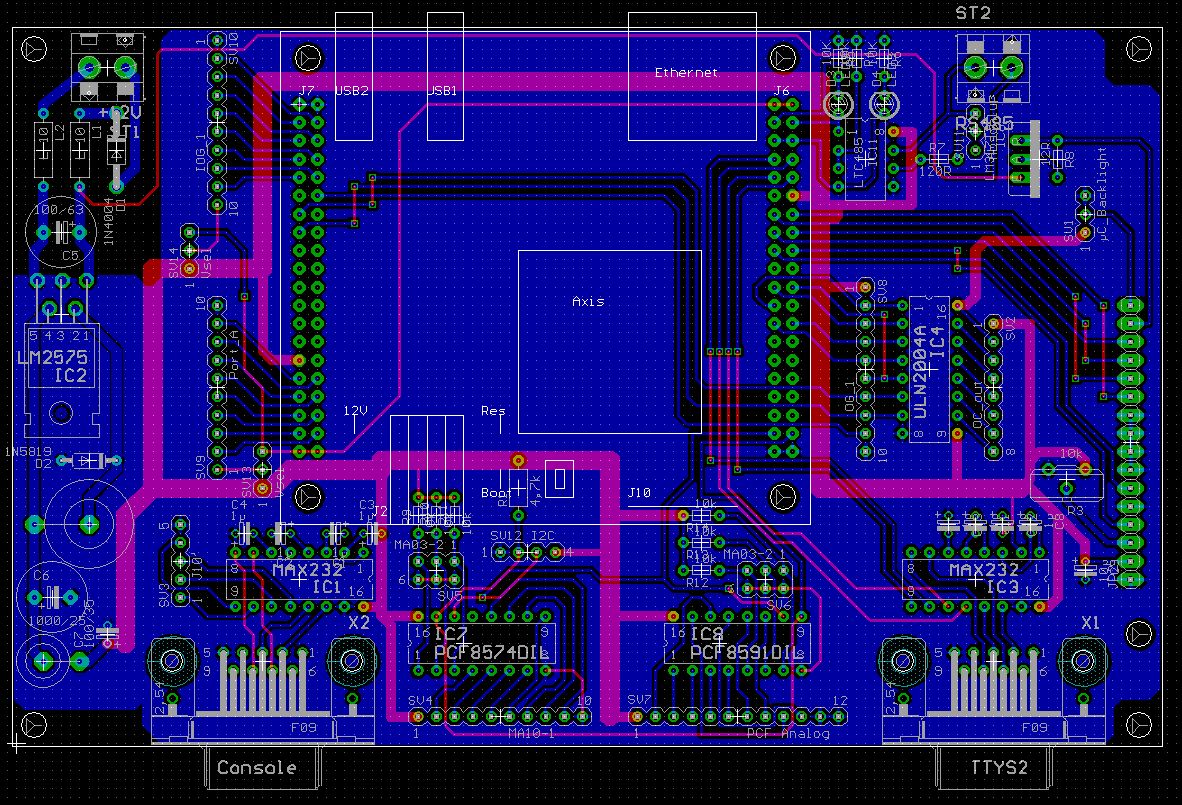Select capacitor C5 footprint
Screen dimensions: 1182x805
pyautogui.click(x=61, y=232)
